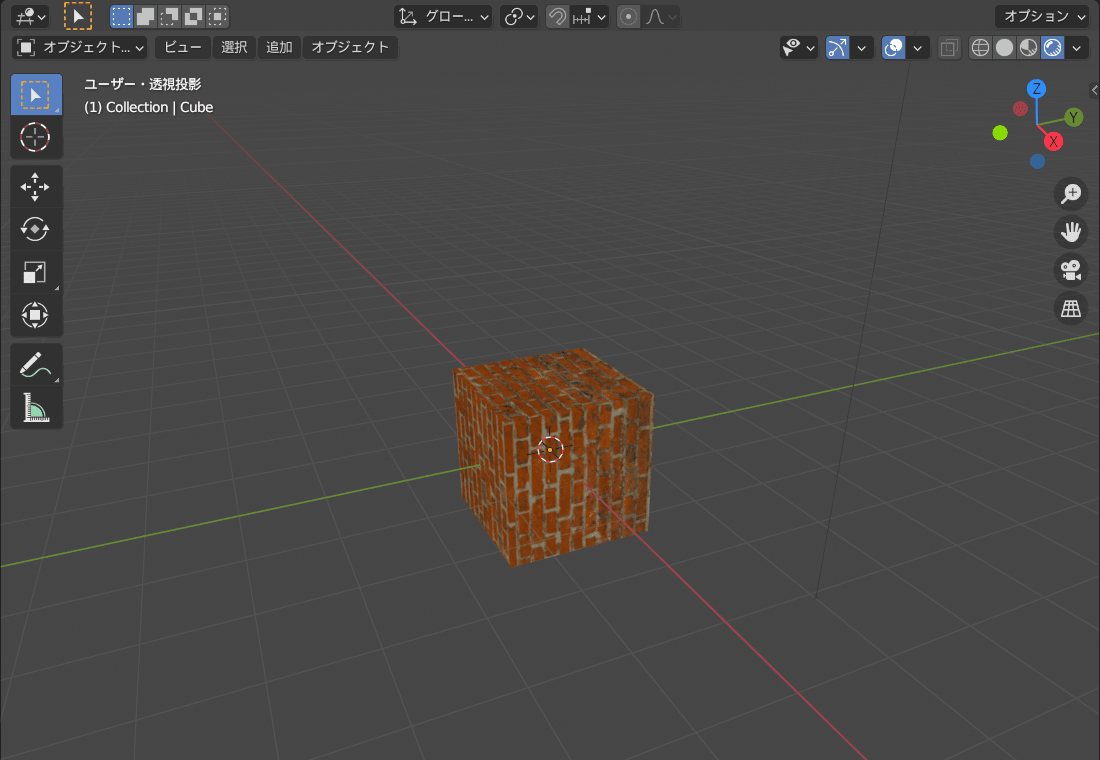Open the ビュー menu

tap(182, 48)
